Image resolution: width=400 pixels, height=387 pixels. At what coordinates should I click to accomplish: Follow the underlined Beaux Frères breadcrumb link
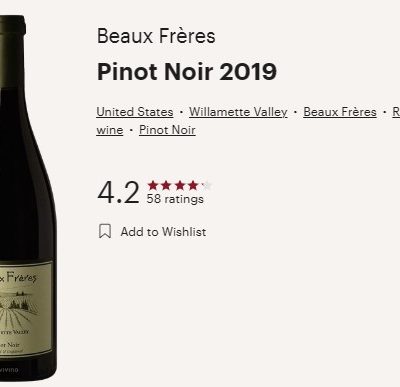pos(340,112)
